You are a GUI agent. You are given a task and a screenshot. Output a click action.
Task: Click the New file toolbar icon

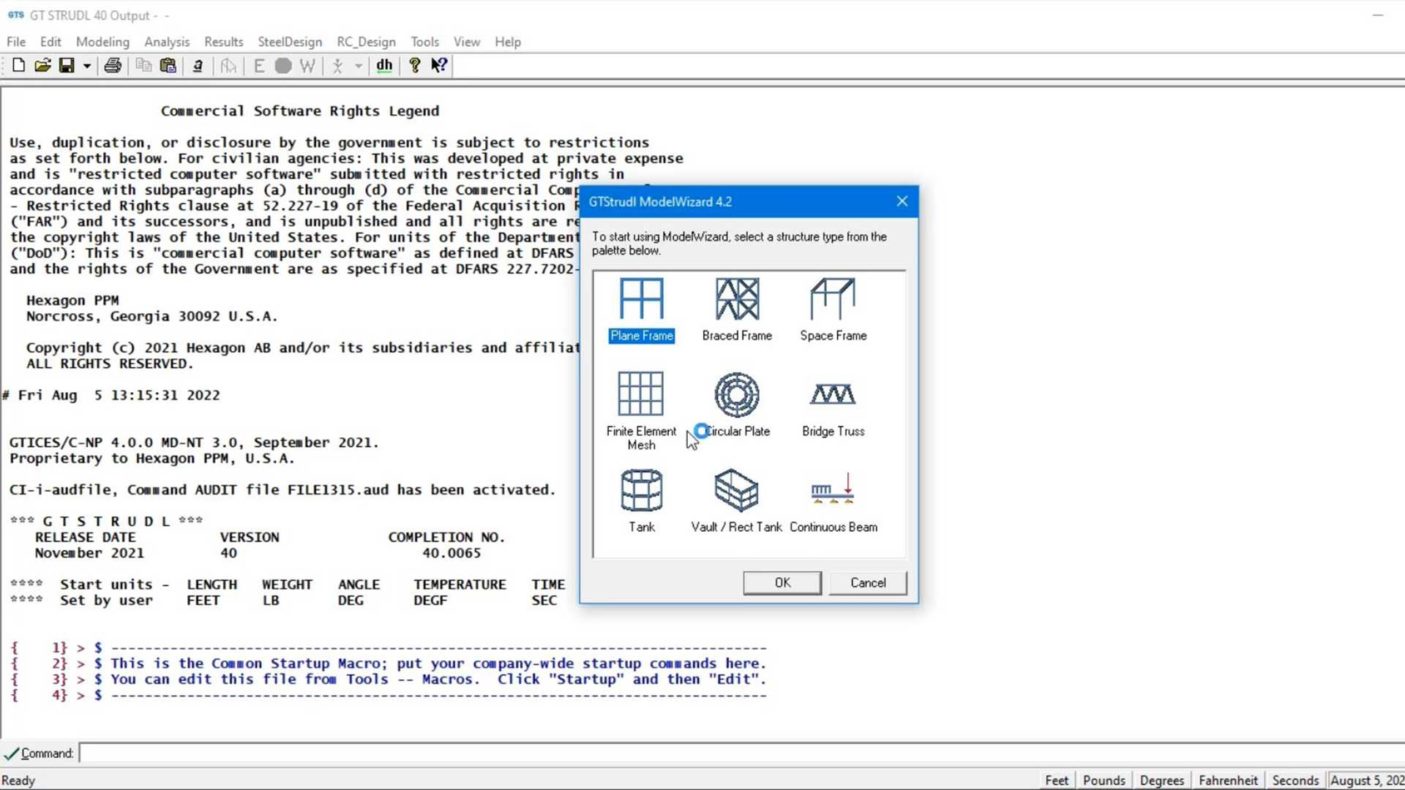pos(18,66)
